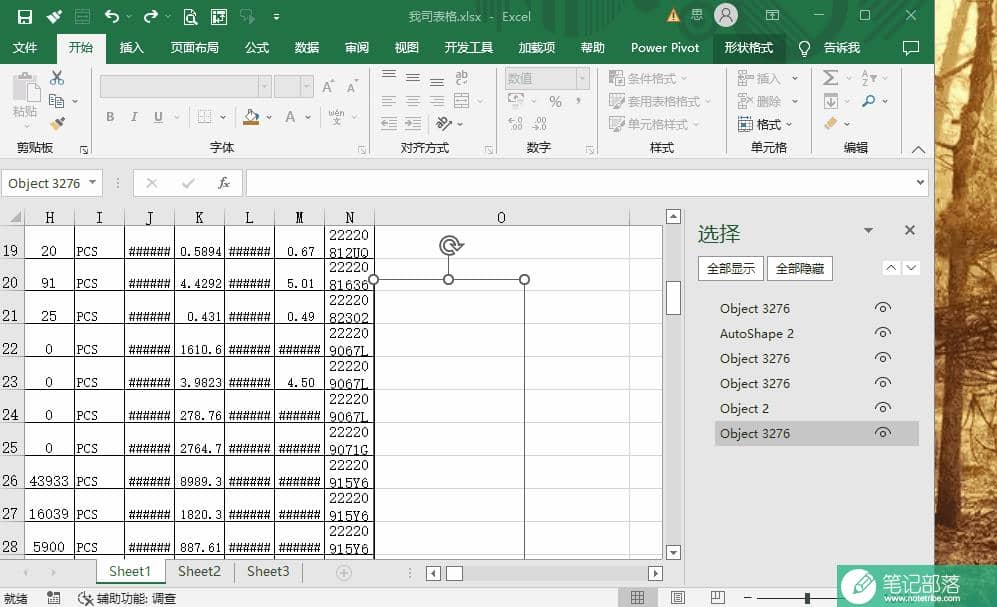Open the Name Box dropdown arrow
The width and height of the screenshot is (997, 607).
click(93, 183)
